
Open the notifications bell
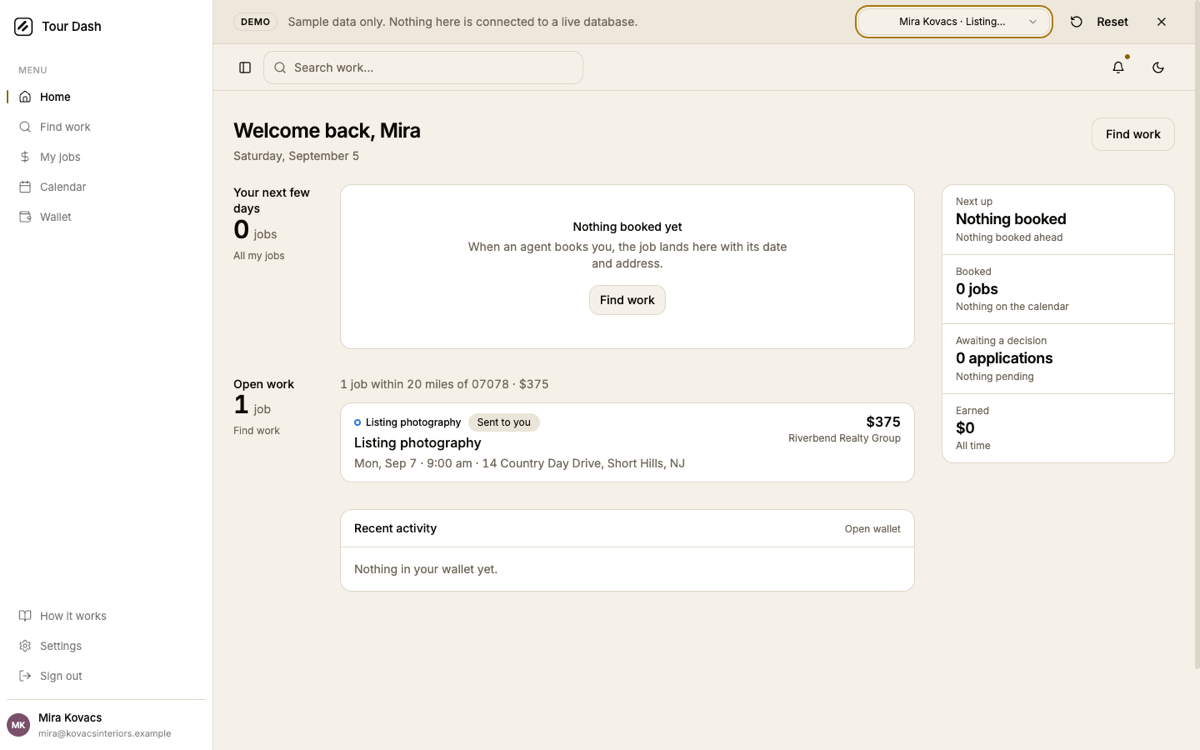click(x=1118, y=68)
